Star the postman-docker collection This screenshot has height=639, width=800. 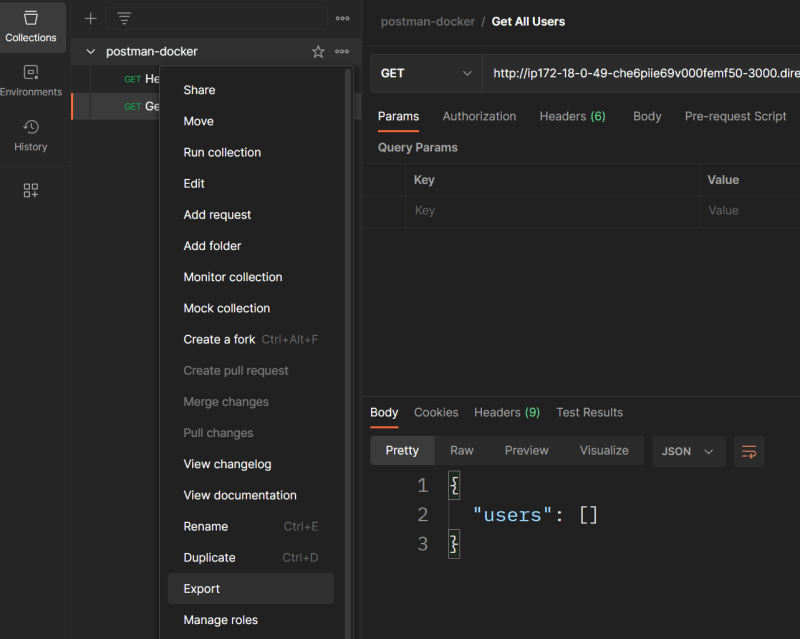coord(318,50)
